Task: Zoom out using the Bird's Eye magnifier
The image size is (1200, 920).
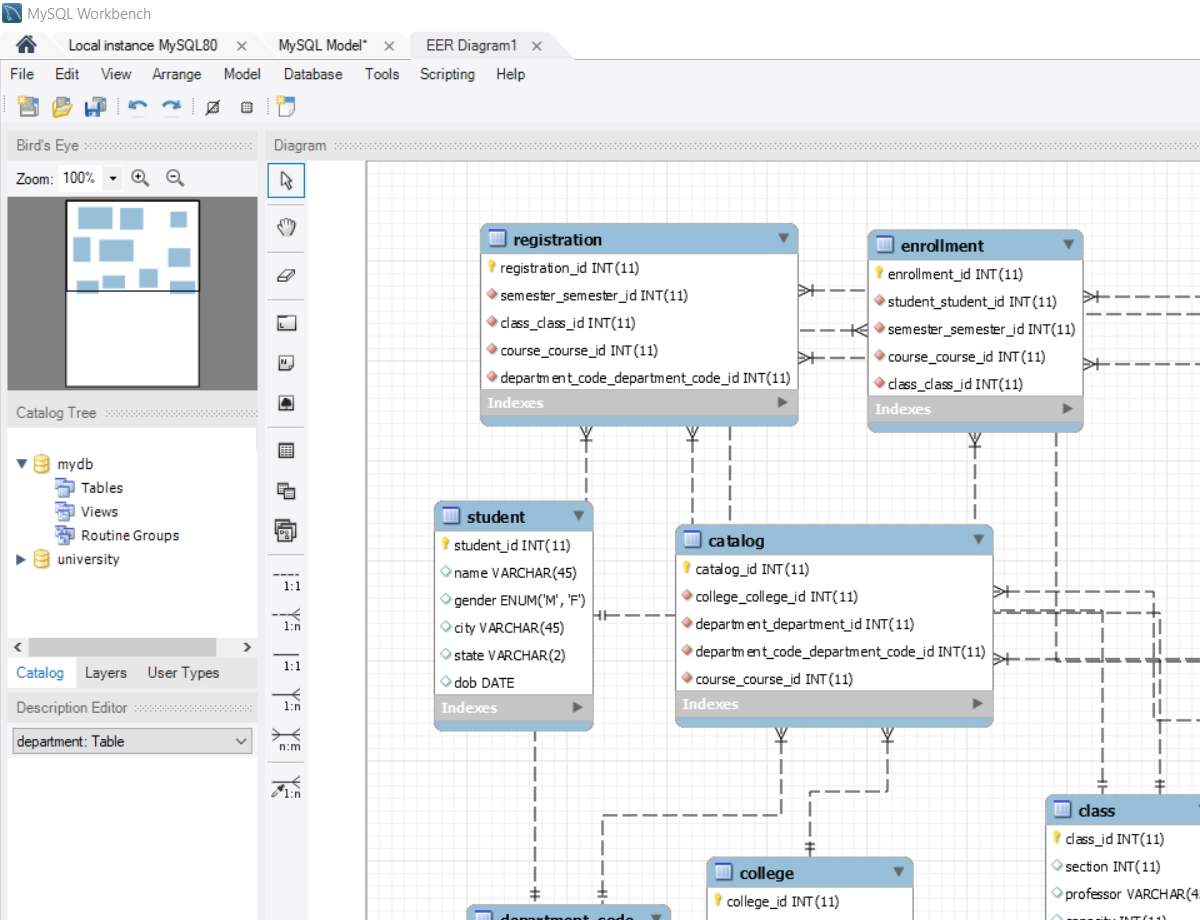Action: coord(175,178)
